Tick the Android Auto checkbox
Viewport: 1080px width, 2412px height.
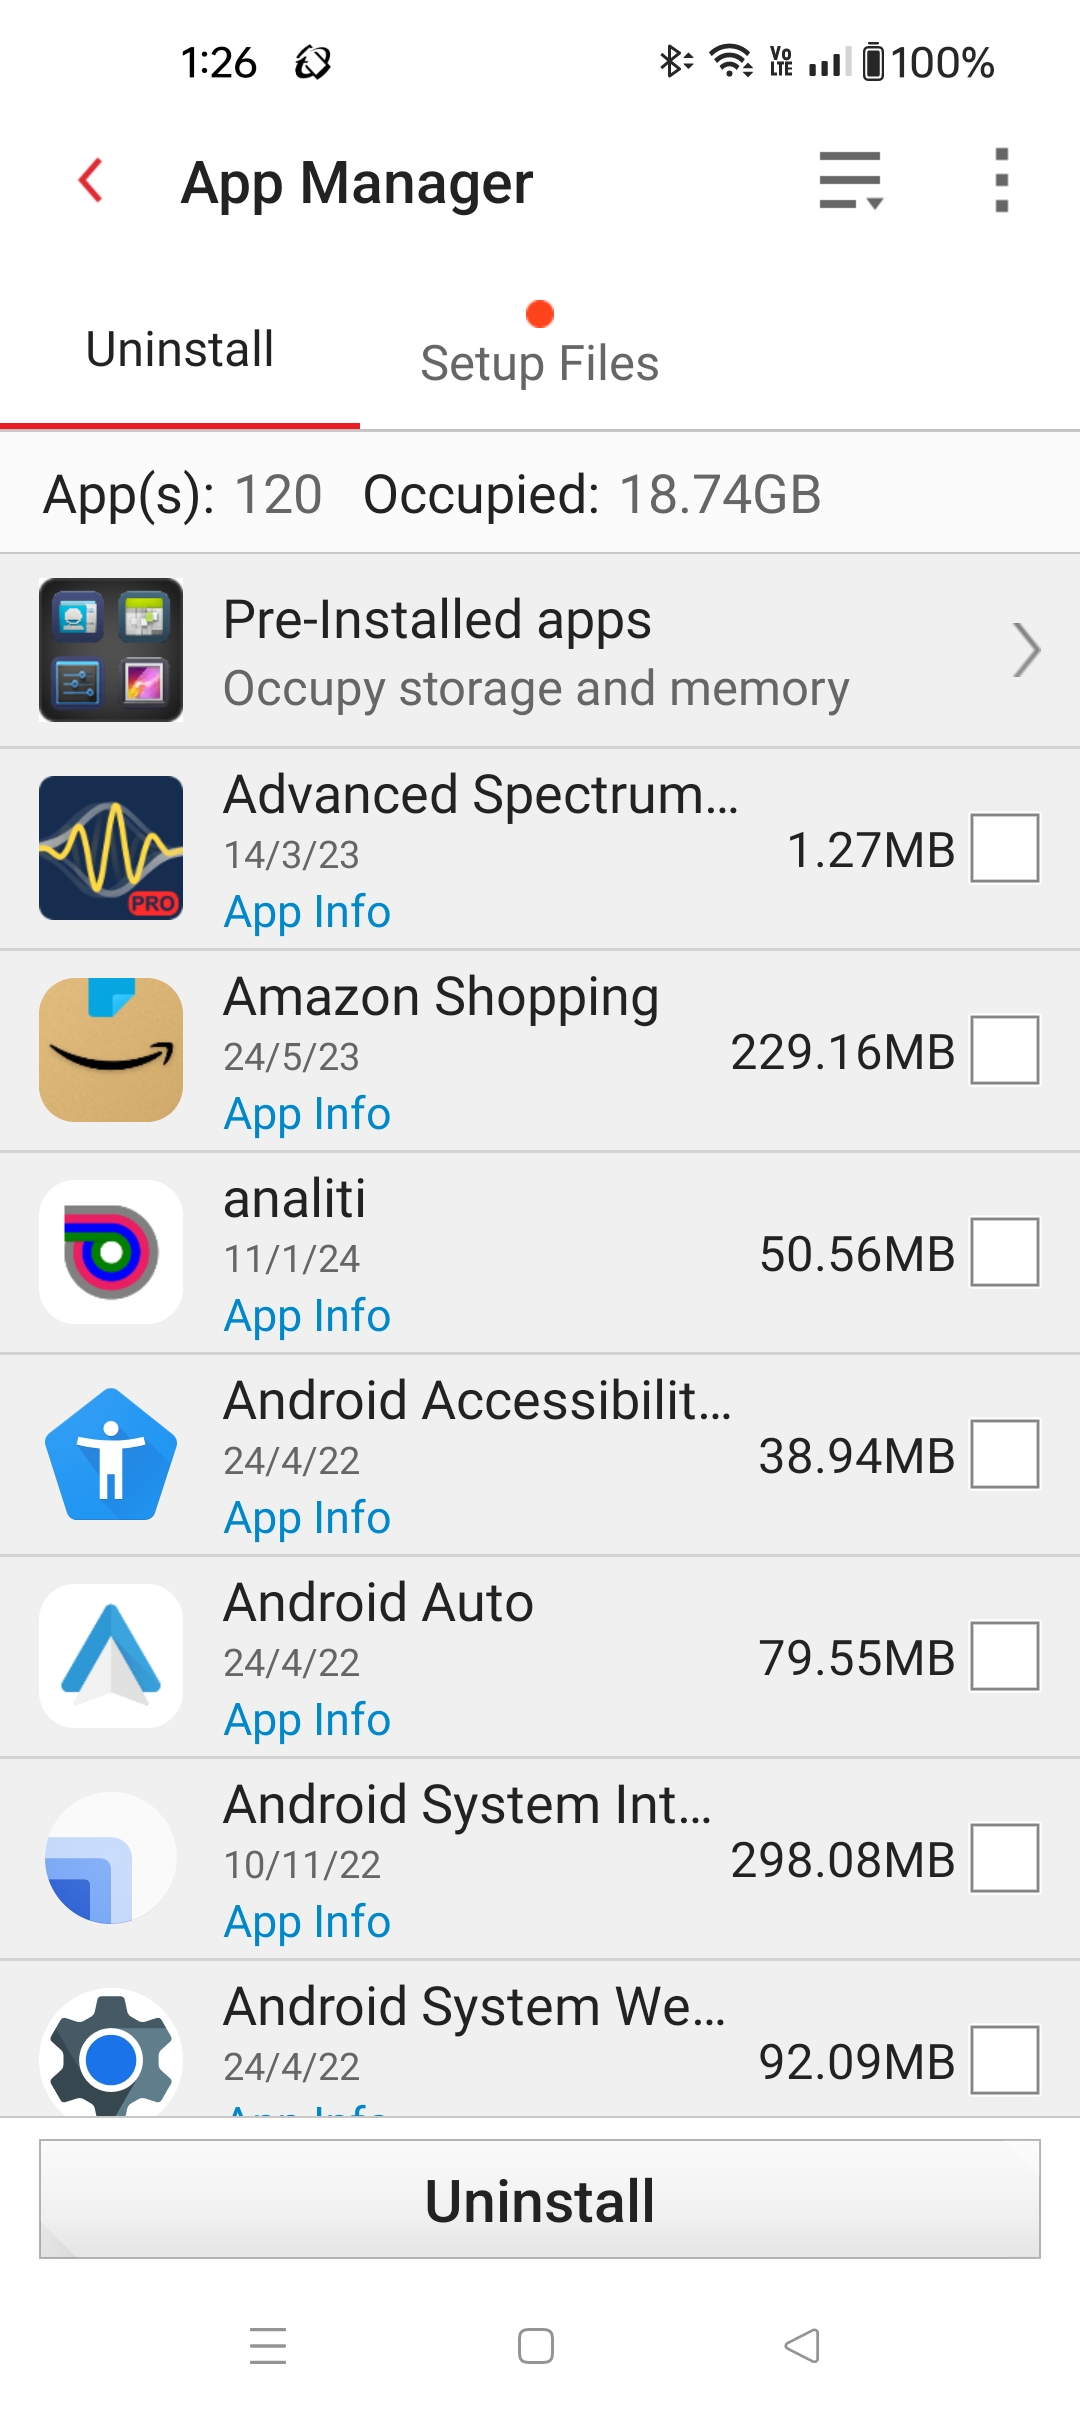[x=1004, y=1656]
